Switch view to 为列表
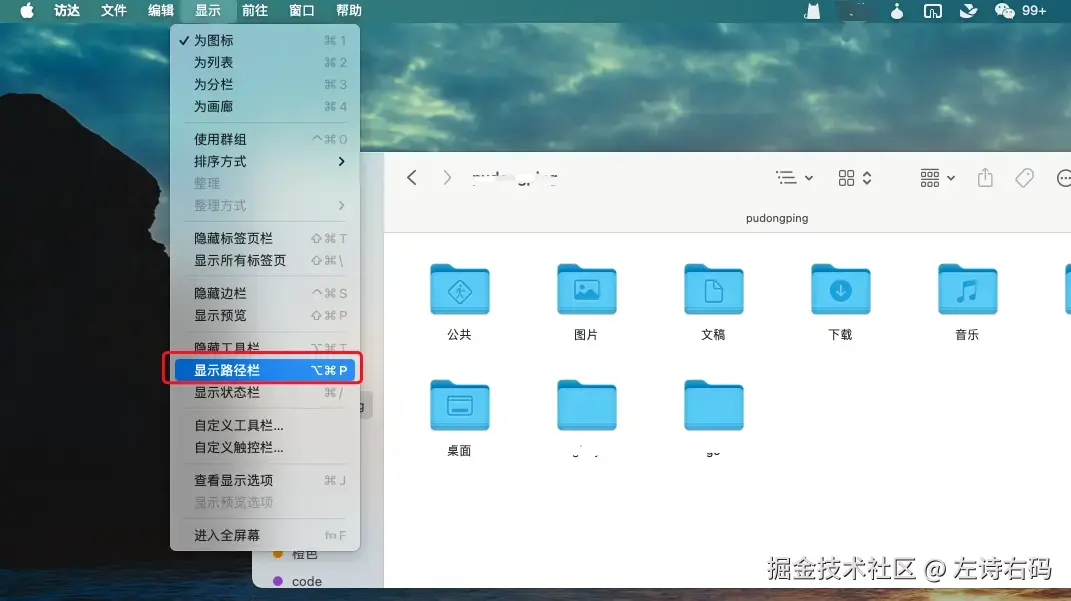 tap(265, 62)
